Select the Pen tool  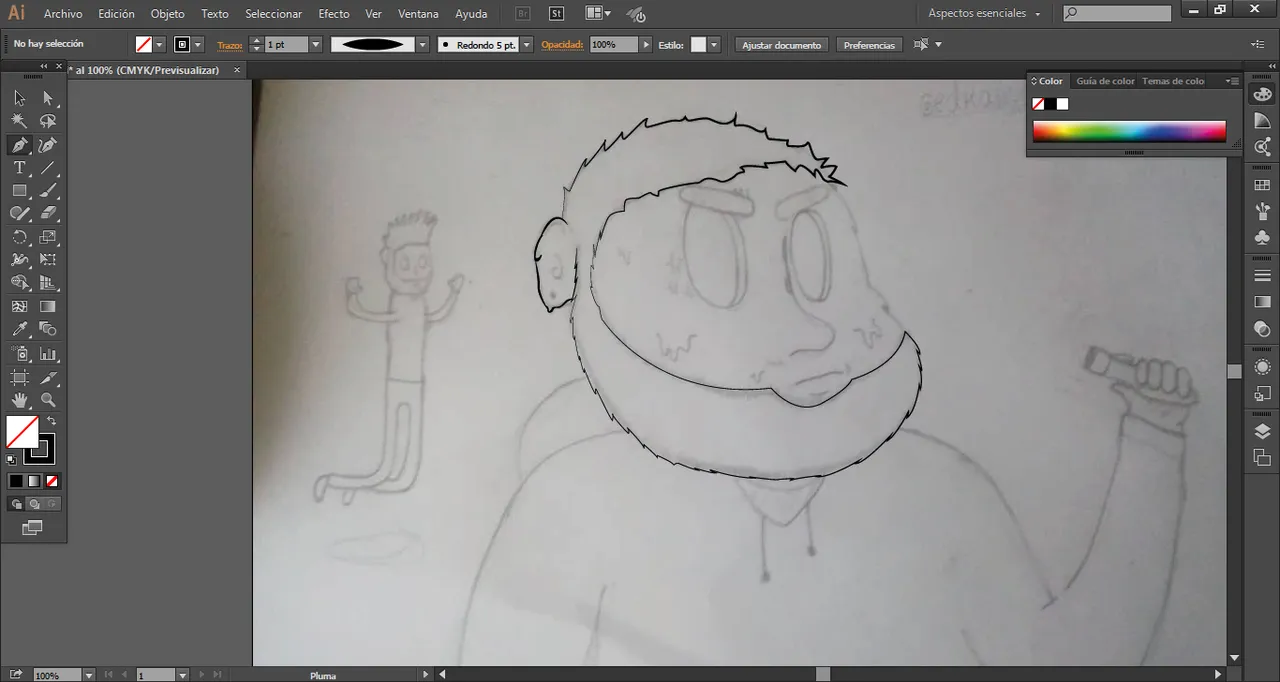(20, 144)
